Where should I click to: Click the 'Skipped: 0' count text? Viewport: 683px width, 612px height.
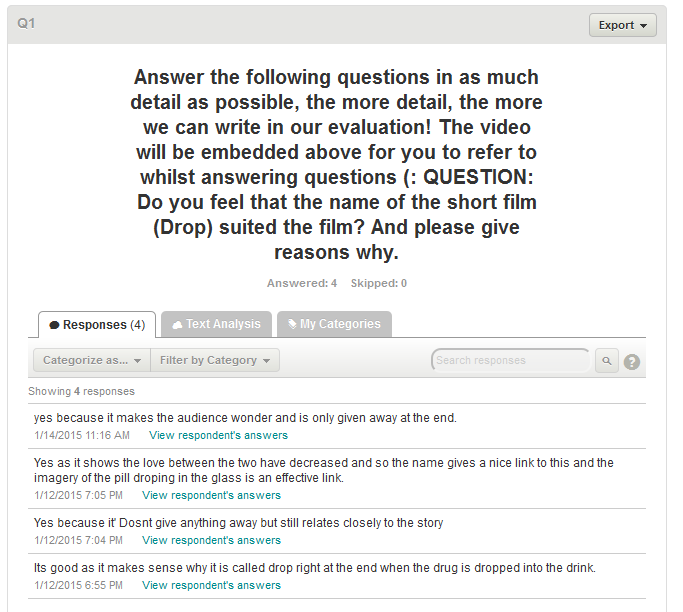[379, 283]
